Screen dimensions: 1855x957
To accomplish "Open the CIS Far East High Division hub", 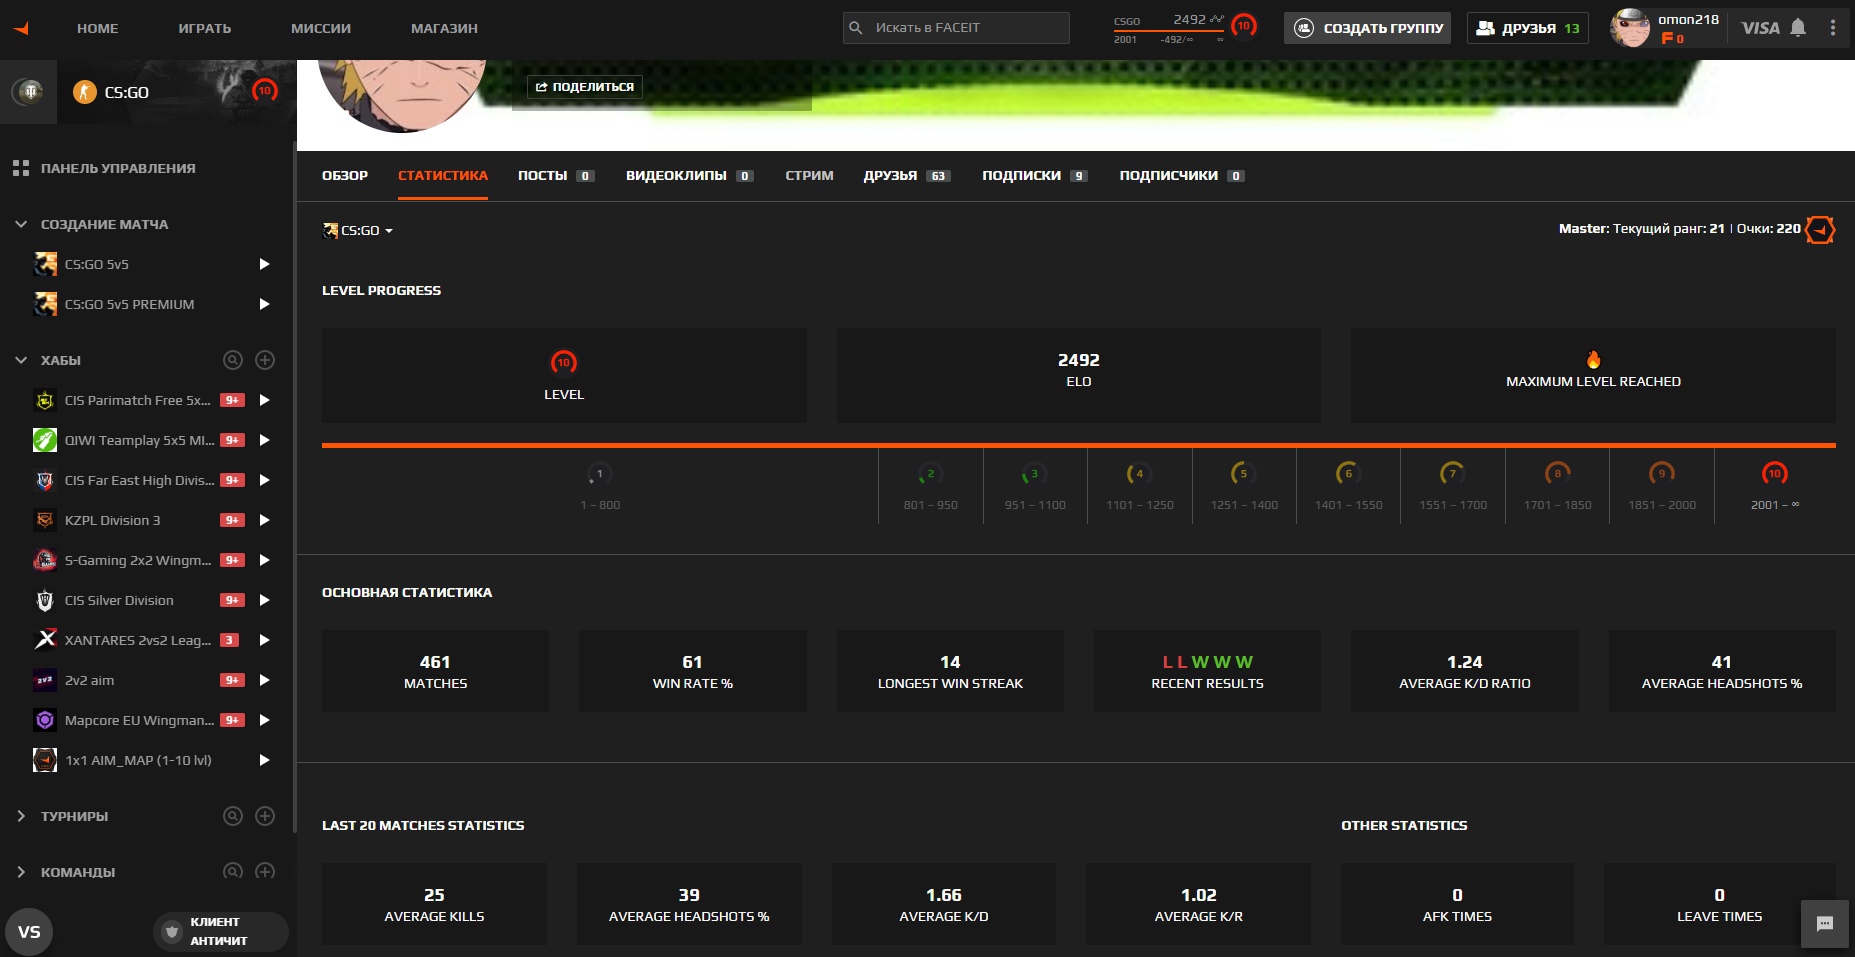I will point(140,480).
